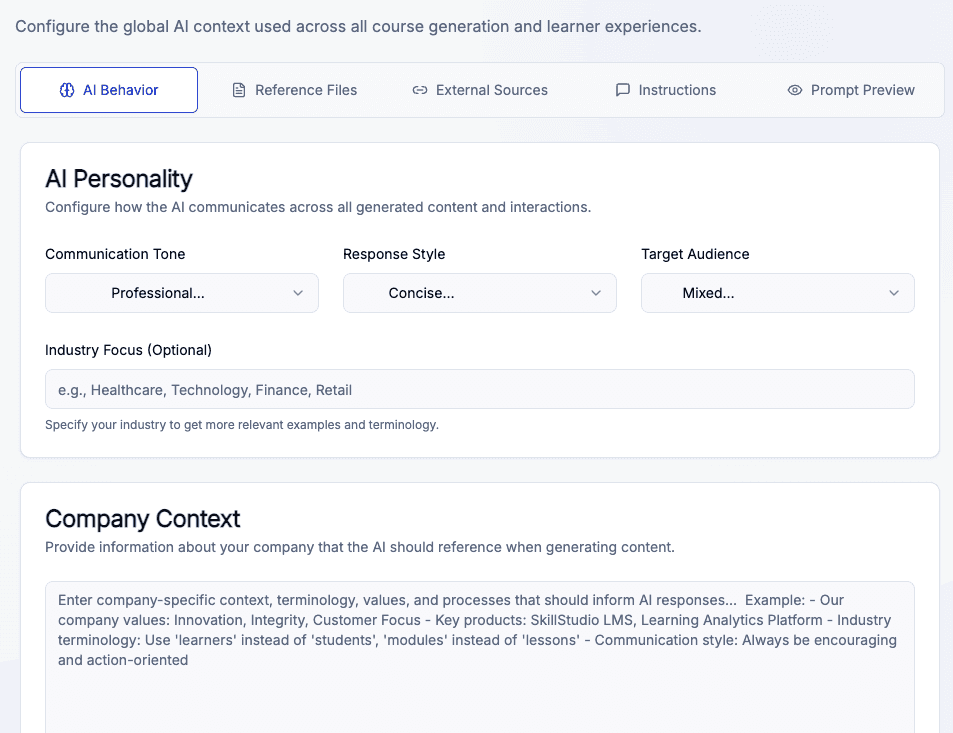Switch to the Reference Files tab
Screen dimensions: 953x733
click(305, 90)
